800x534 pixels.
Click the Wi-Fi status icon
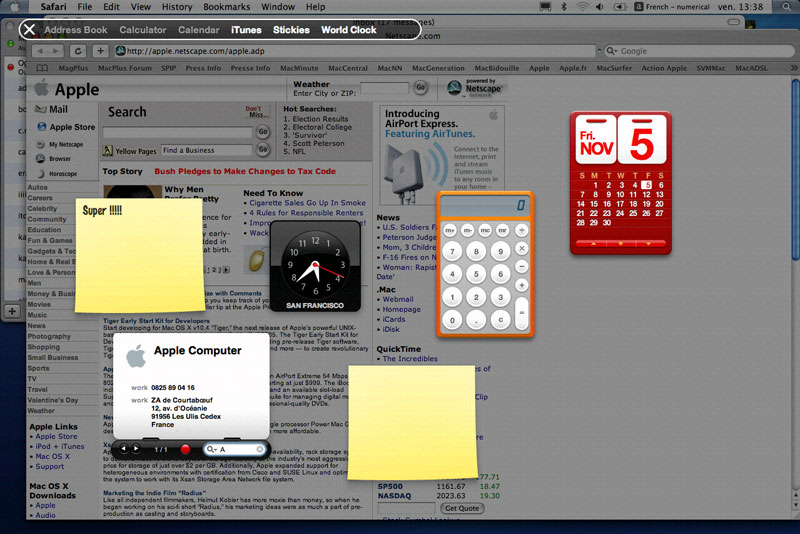coord(582,7)
